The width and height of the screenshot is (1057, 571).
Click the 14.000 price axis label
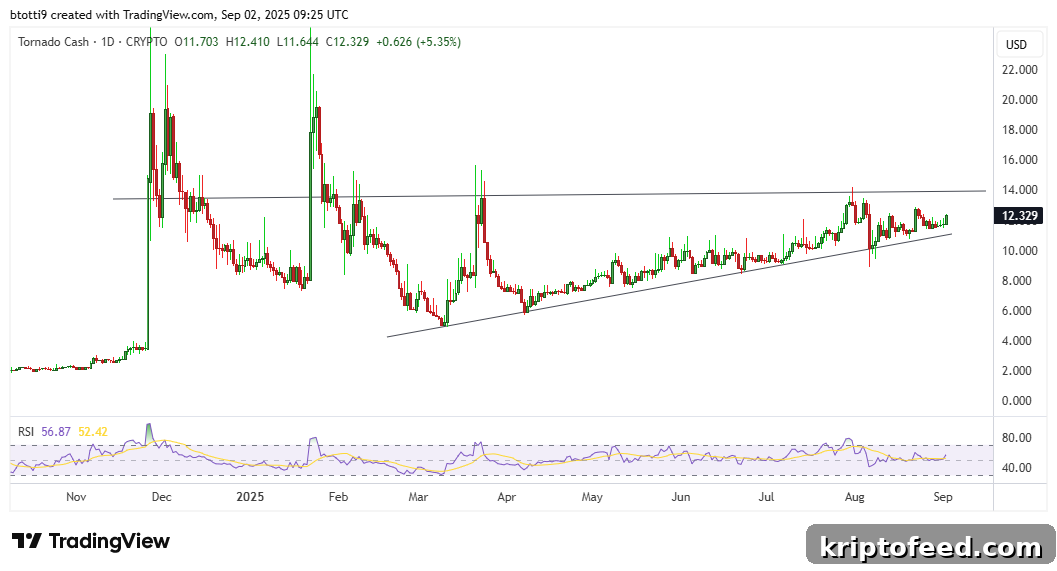tap(1019, 190)
